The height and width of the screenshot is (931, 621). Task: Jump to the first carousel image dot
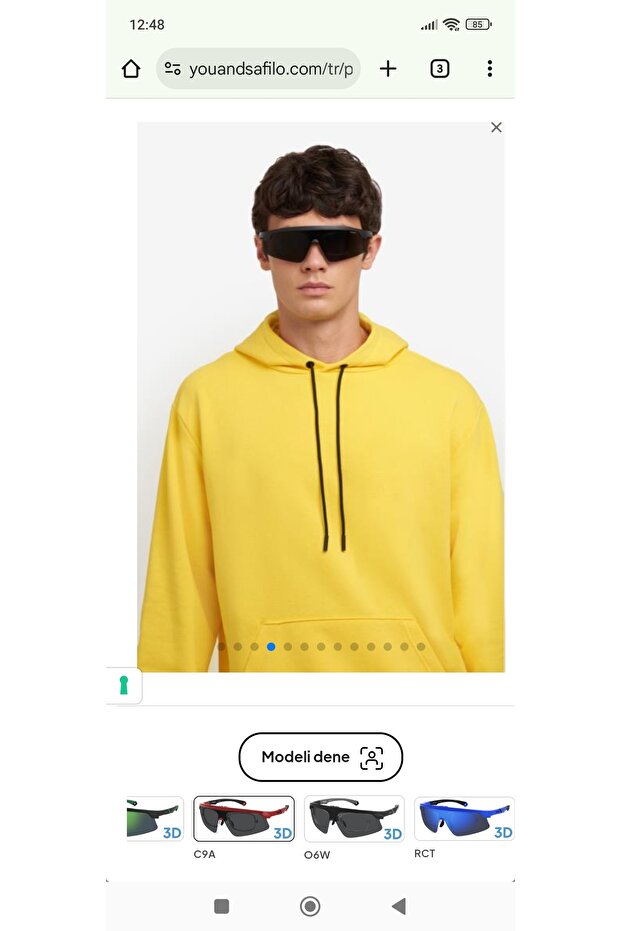click(x=221, y=647)
